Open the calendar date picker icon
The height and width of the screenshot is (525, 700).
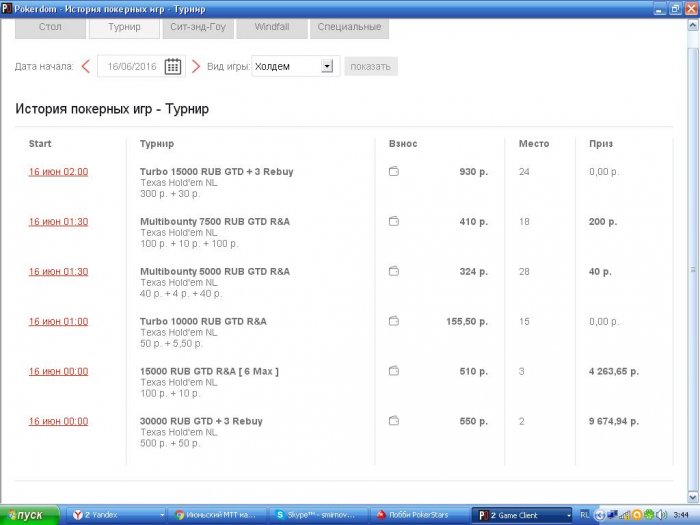point(173,67)
